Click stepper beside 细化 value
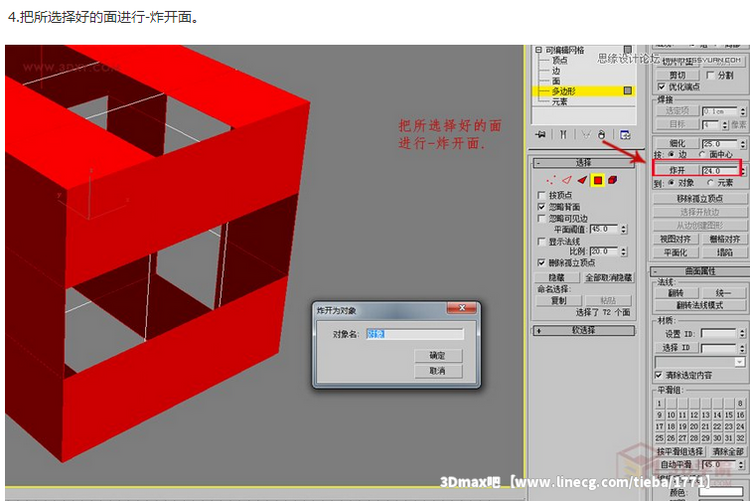The width and height of the screenshot is (750, 501). click(742, 144)
